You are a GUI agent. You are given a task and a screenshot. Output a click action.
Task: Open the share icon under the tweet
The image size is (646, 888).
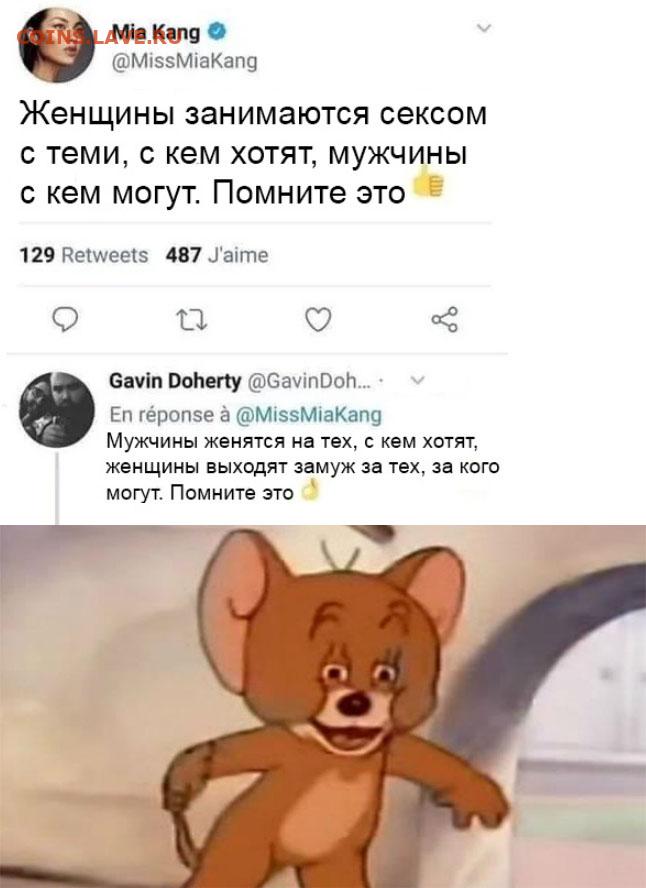(x=444, y=319)
